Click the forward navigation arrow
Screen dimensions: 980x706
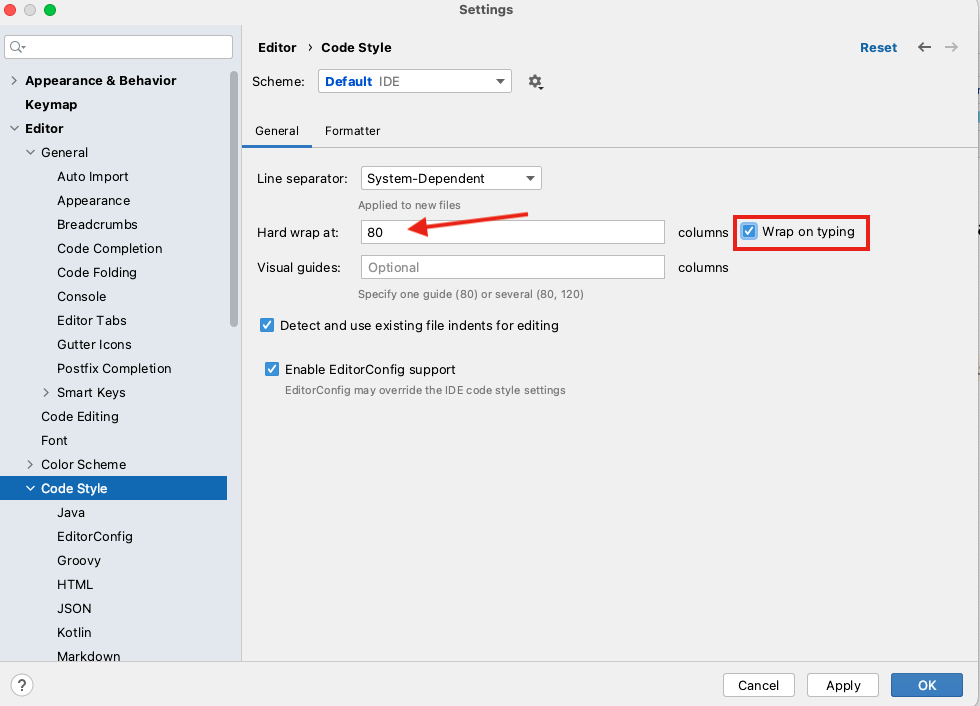(951, 47)
